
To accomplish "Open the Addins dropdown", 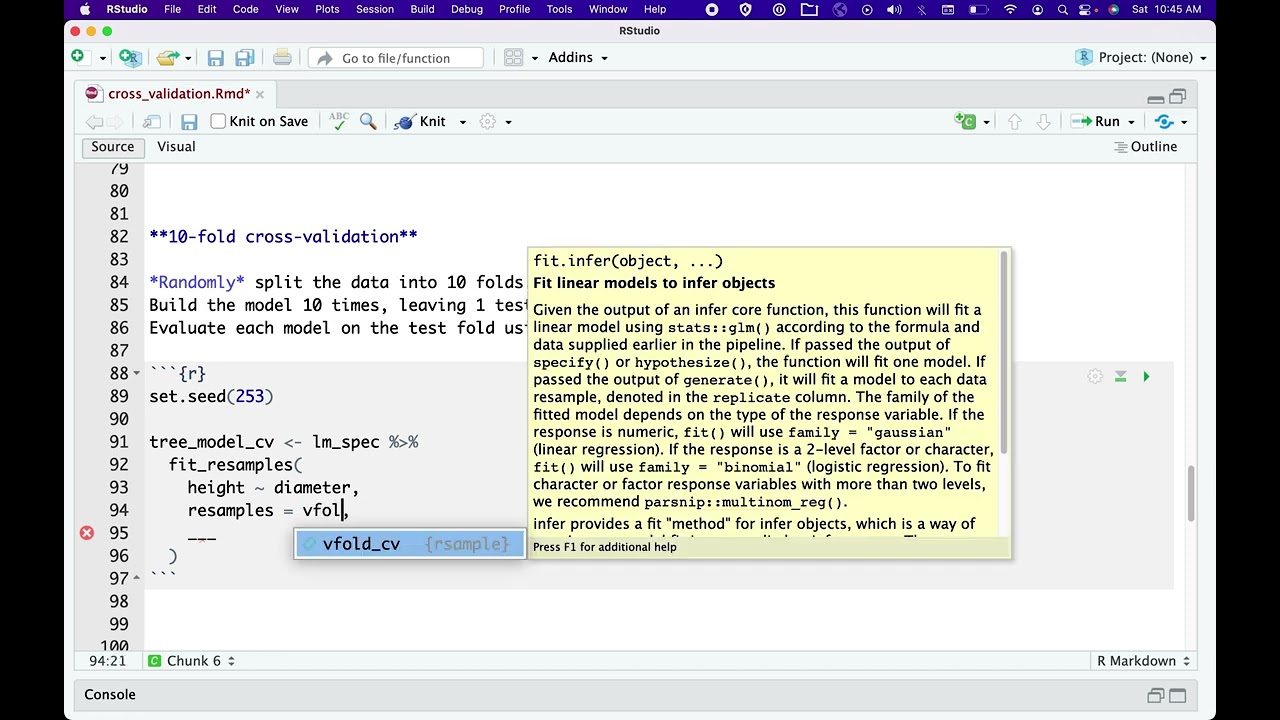I will coord(577,58).
